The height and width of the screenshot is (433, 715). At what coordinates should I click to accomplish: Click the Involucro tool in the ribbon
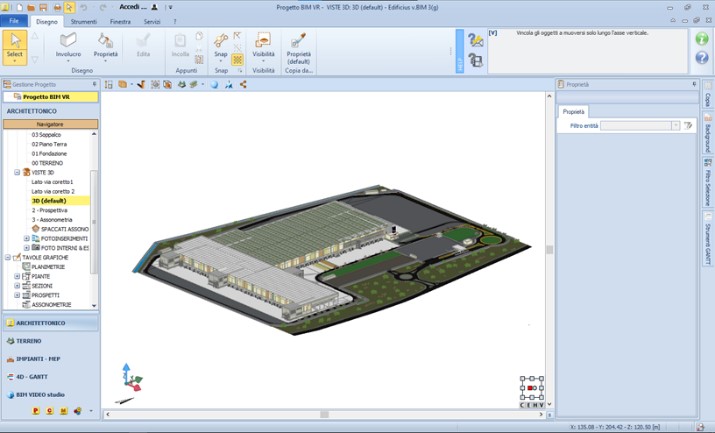coord(68,46)
